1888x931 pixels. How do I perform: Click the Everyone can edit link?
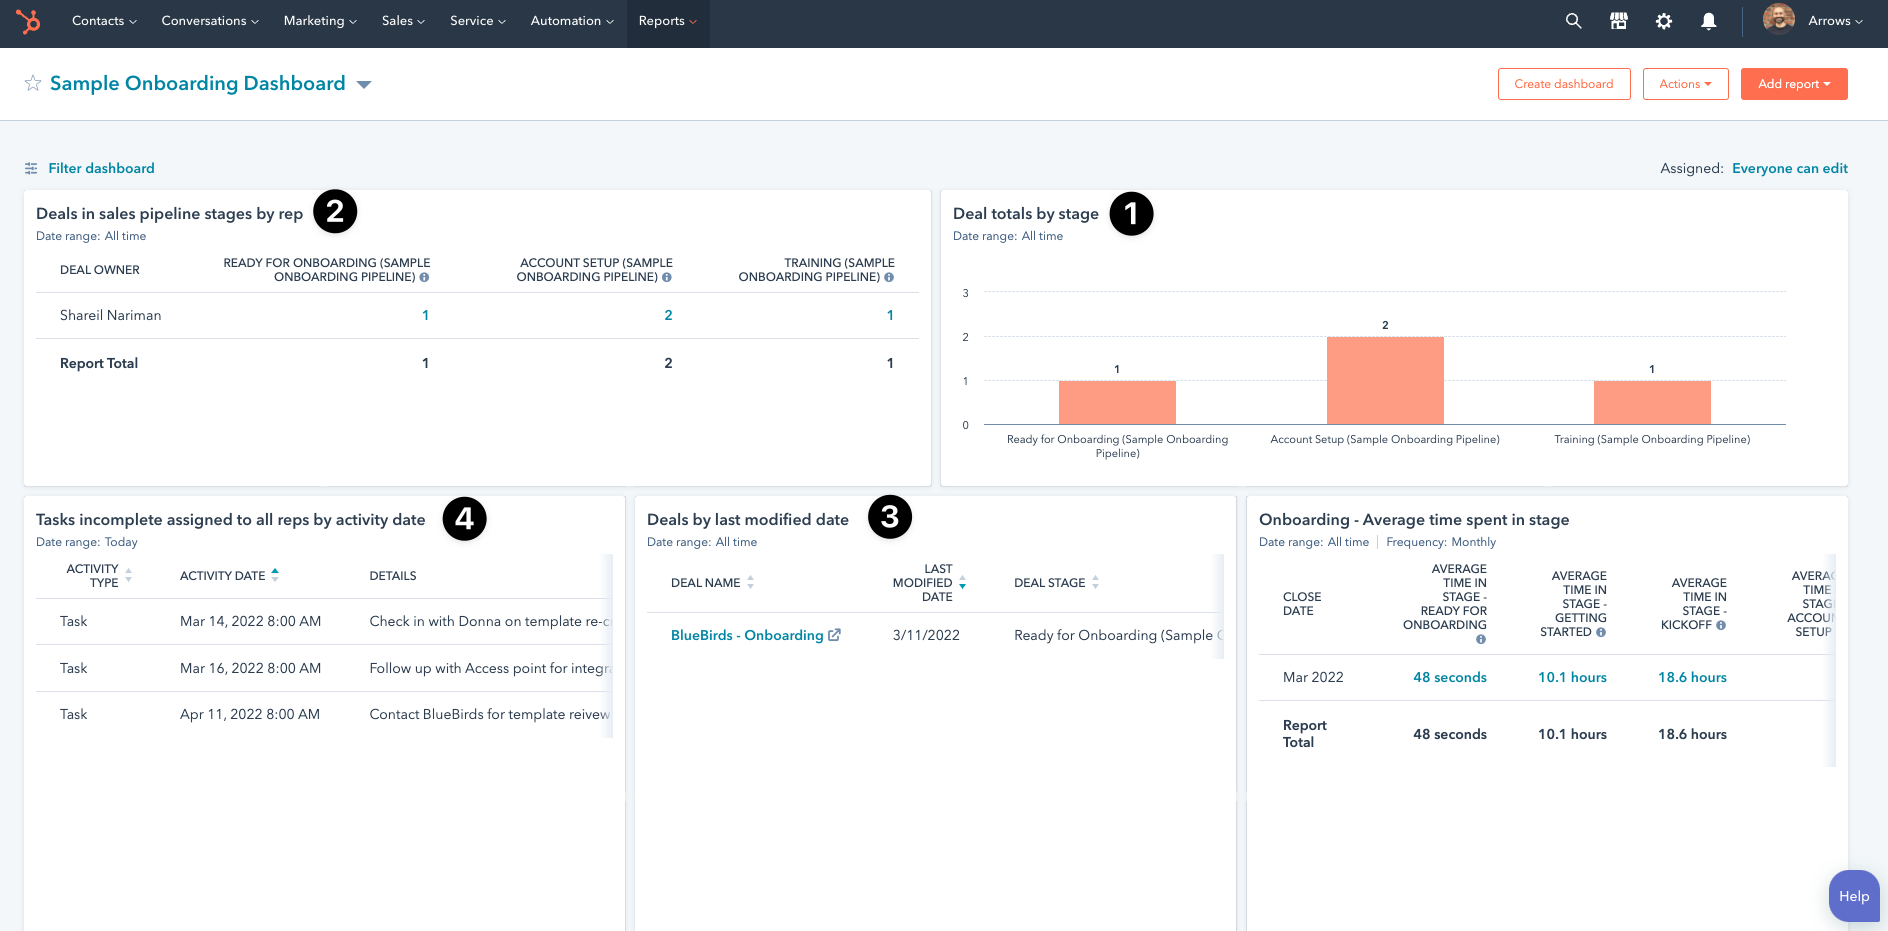click(1790, 168)
